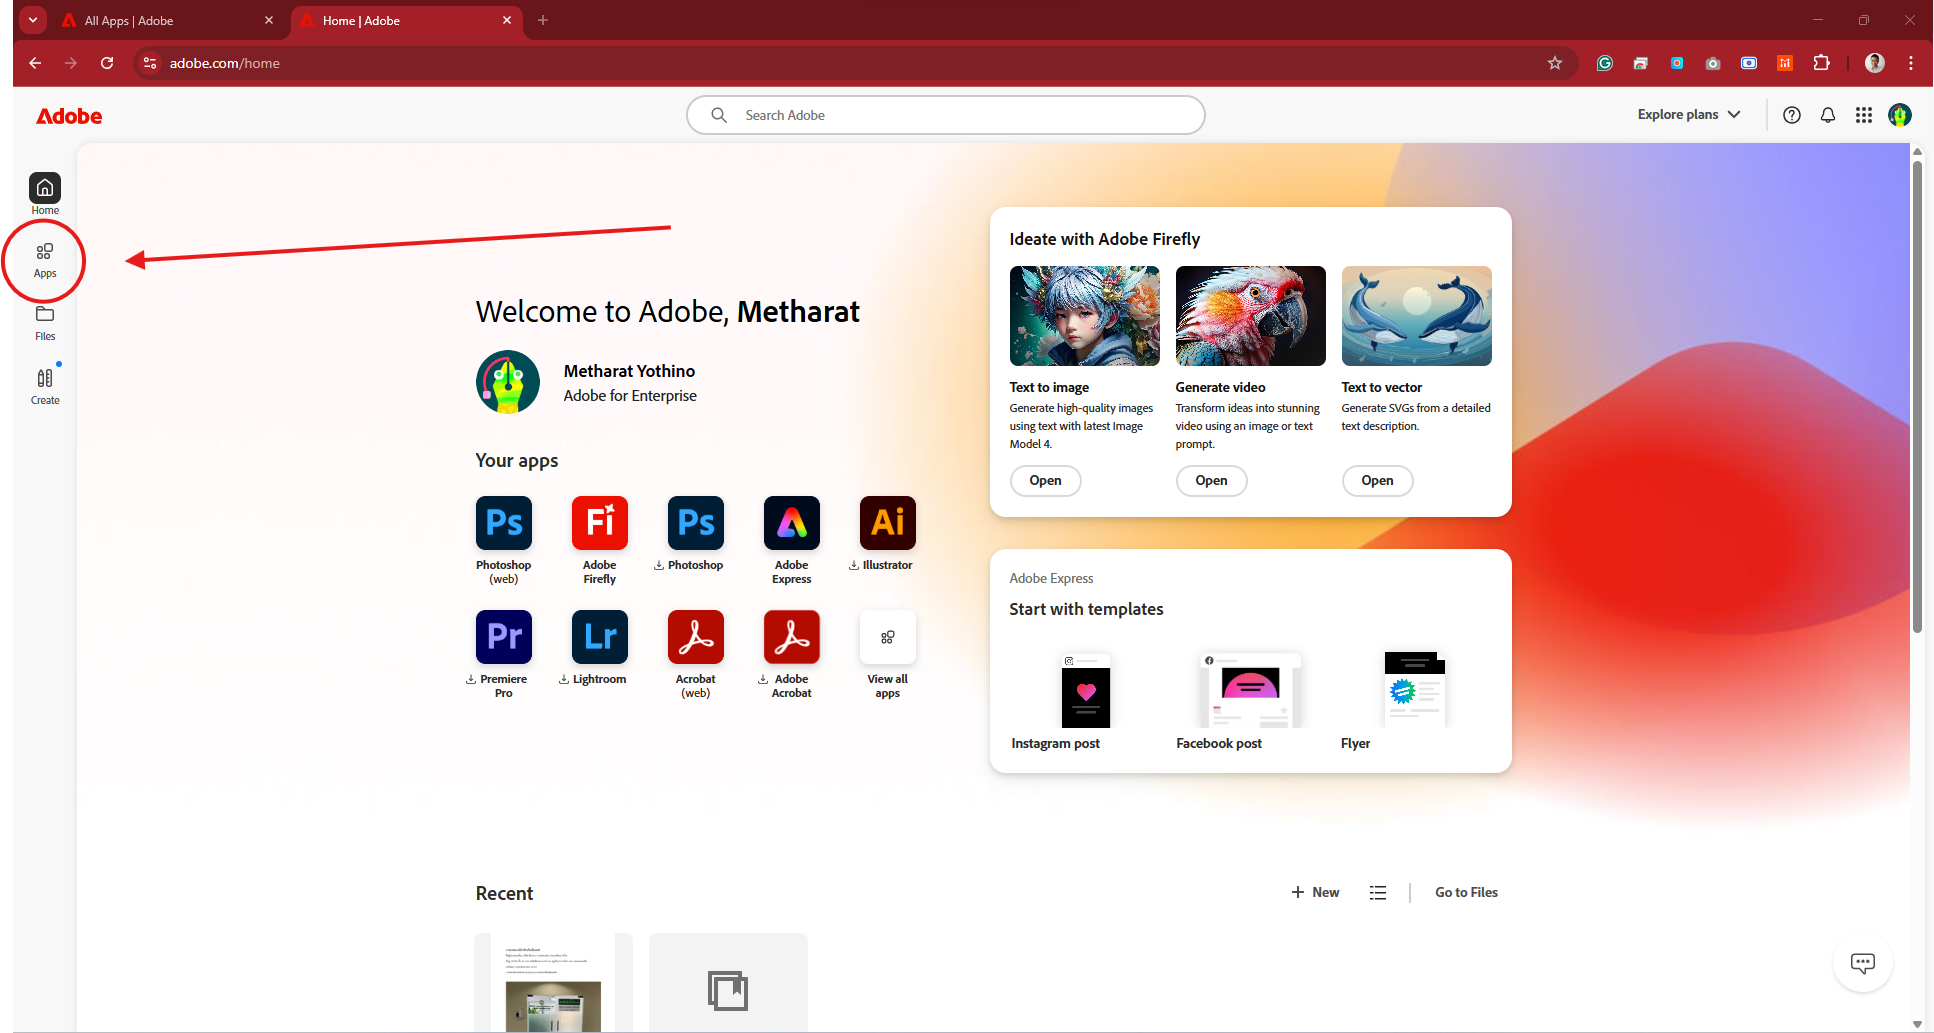Click the page vertical scrollbar
The image size is (1934, 1033).
pos(1917,396)
